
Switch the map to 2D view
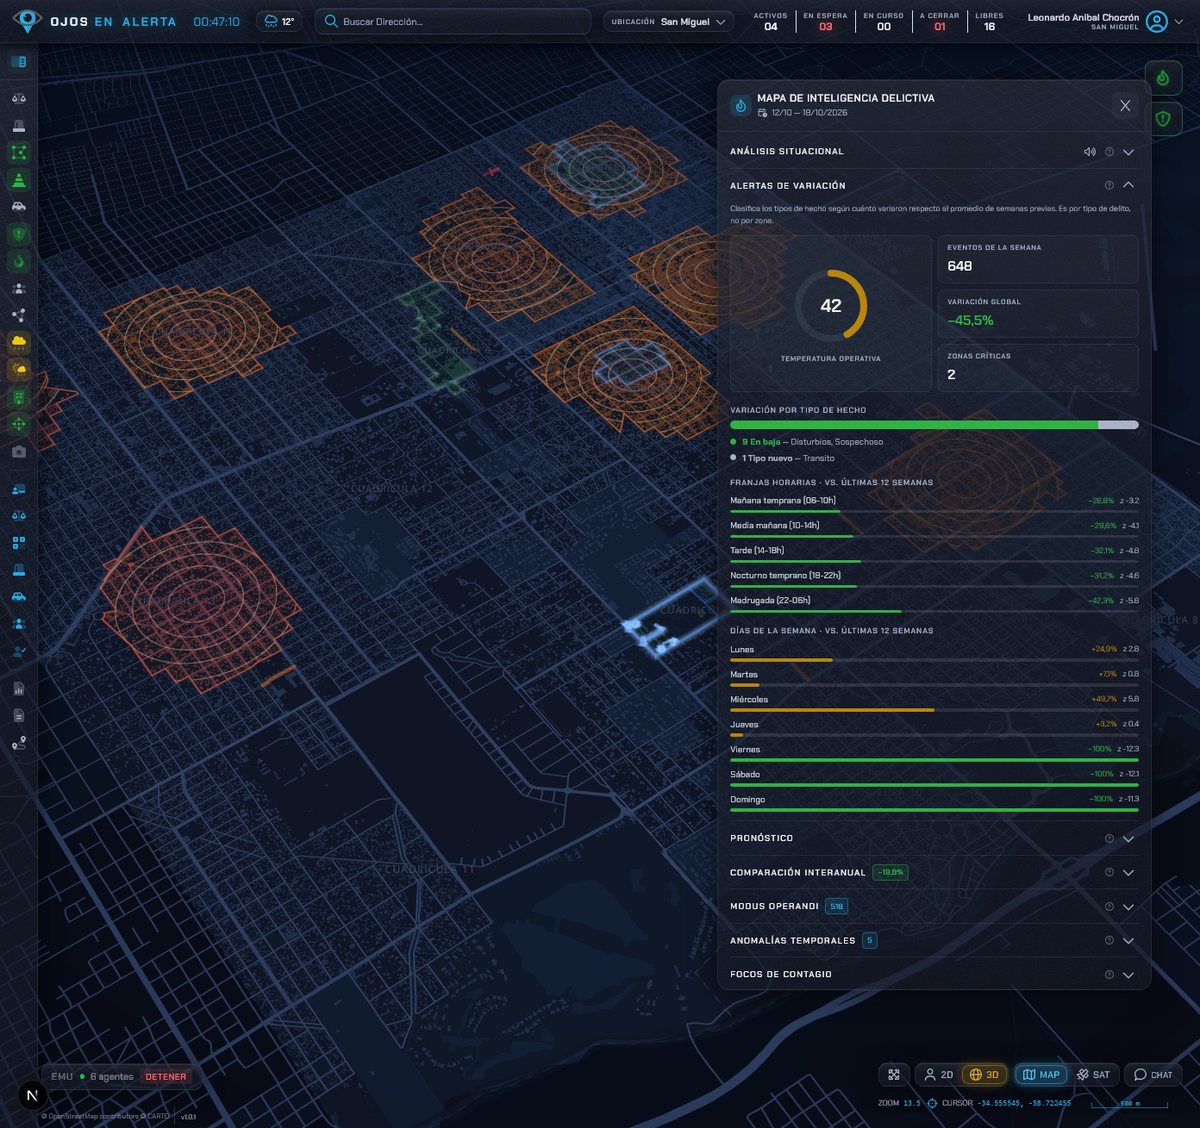click(x=938, y=1075)
